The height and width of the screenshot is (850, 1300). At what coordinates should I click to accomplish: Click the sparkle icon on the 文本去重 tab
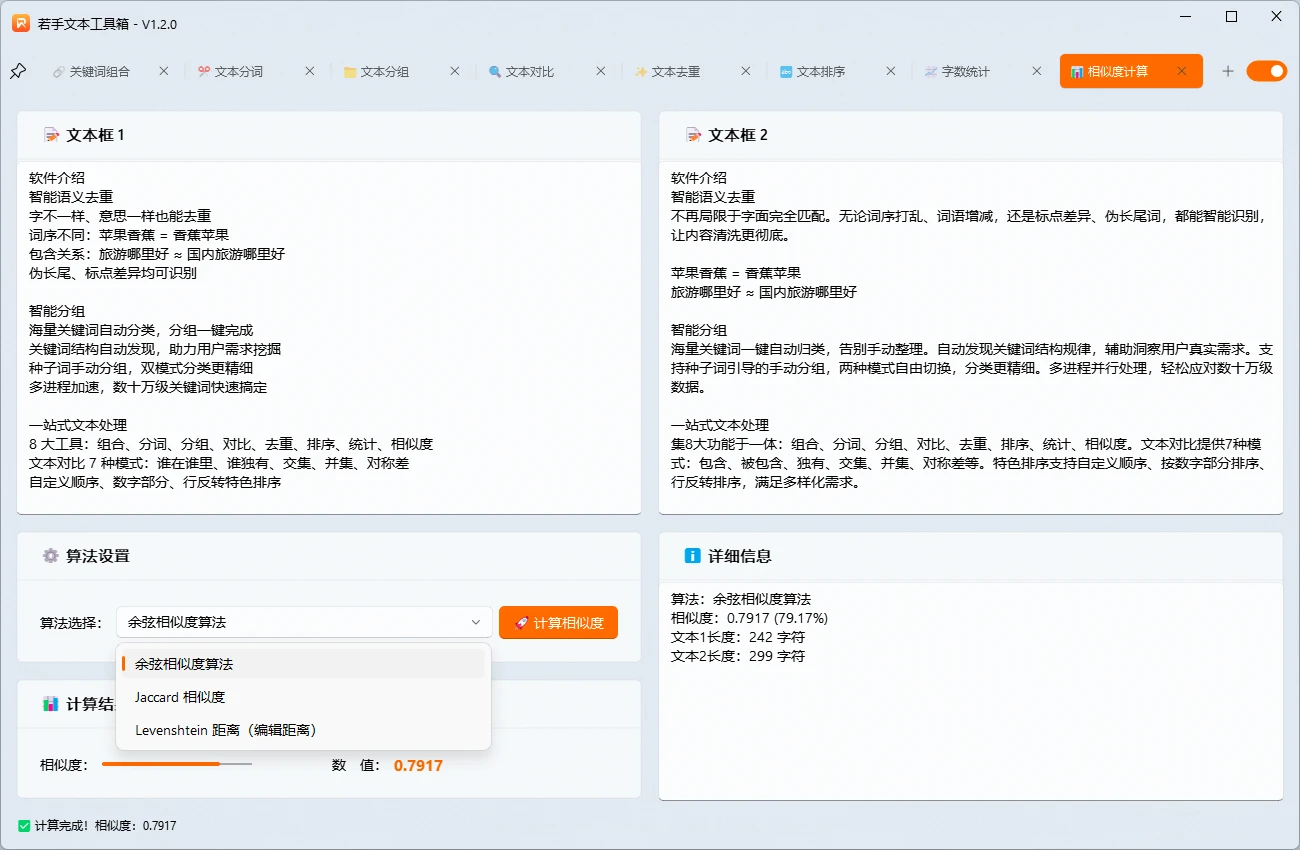643,71
